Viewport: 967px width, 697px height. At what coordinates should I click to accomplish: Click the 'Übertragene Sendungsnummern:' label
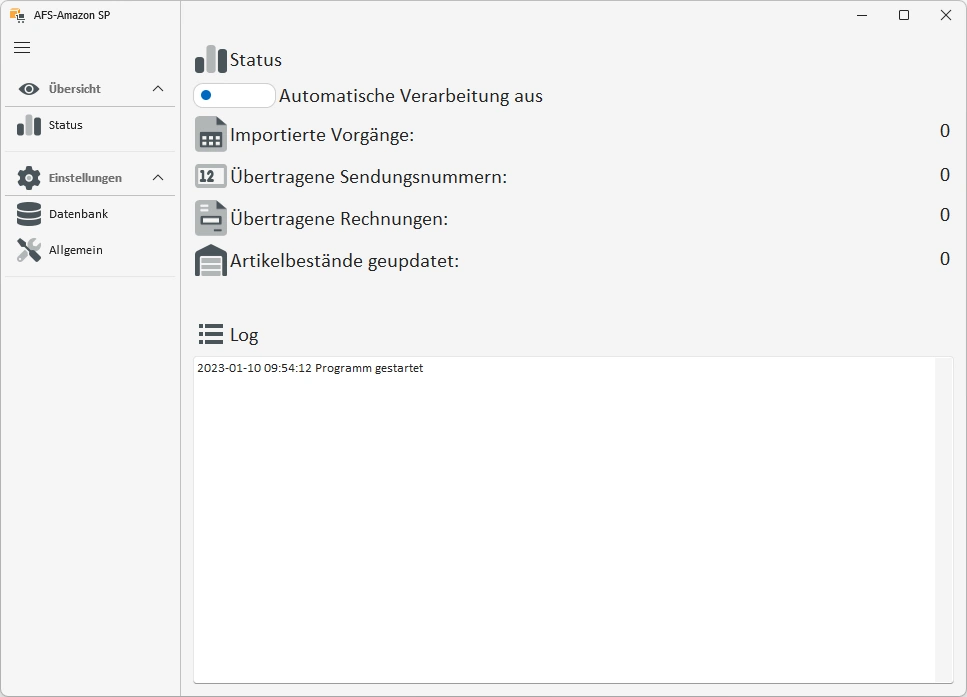click(369, 177)
